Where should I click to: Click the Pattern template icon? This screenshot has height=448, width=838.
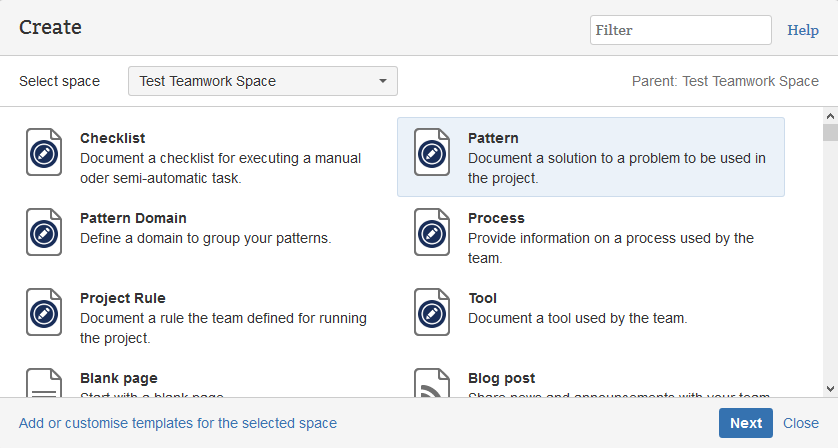pyautogui.click(x=431, y=152)
